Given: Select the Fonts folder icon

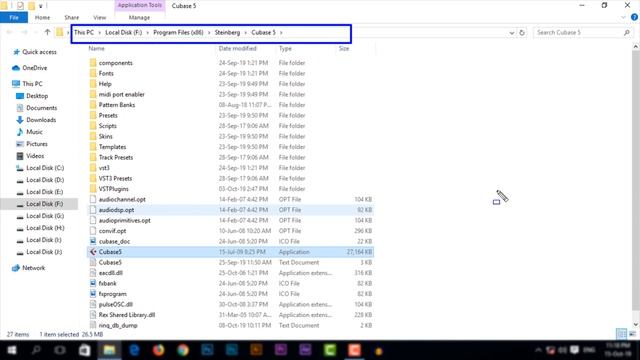Looking at the screenshot, I should click(x=93, y=73).
